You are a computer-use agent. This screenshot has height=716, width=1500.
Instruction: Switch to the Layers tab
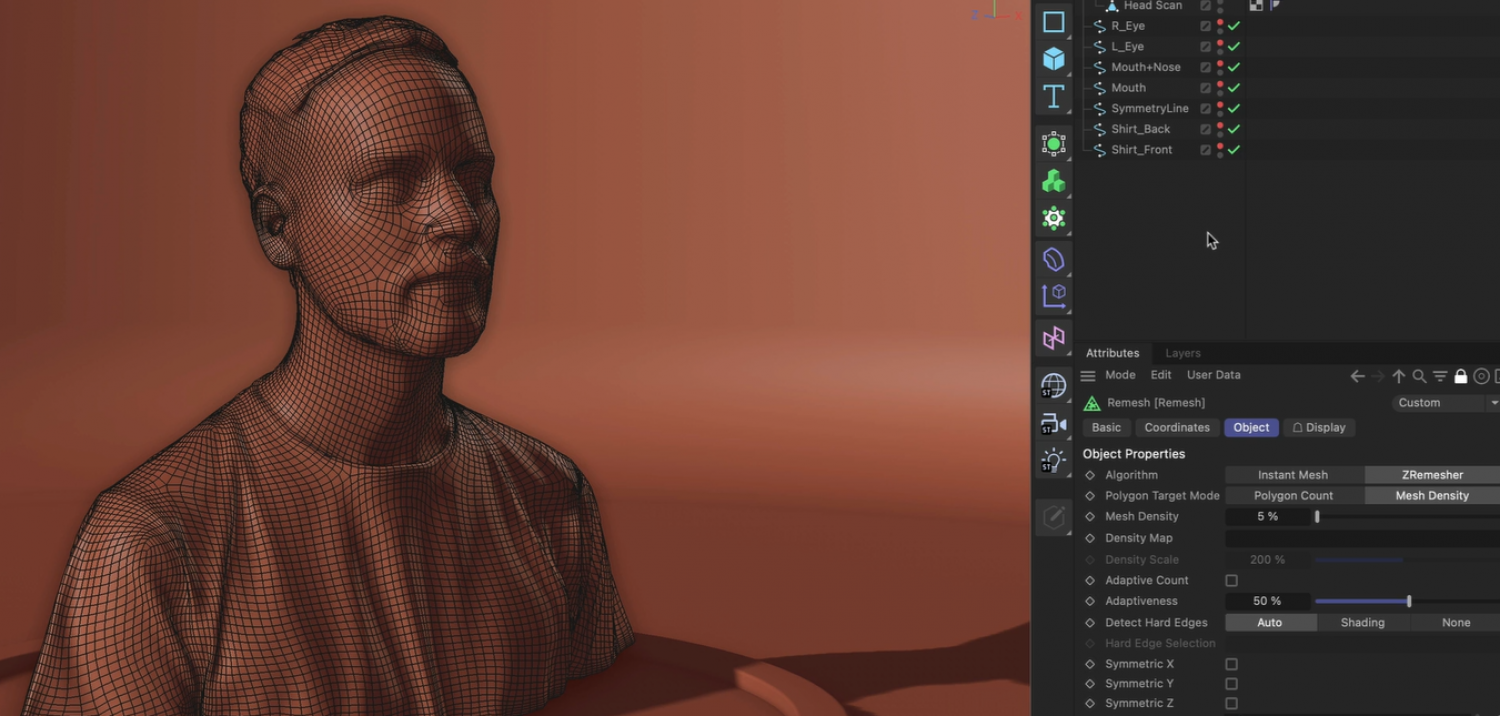pos(1182,353)
